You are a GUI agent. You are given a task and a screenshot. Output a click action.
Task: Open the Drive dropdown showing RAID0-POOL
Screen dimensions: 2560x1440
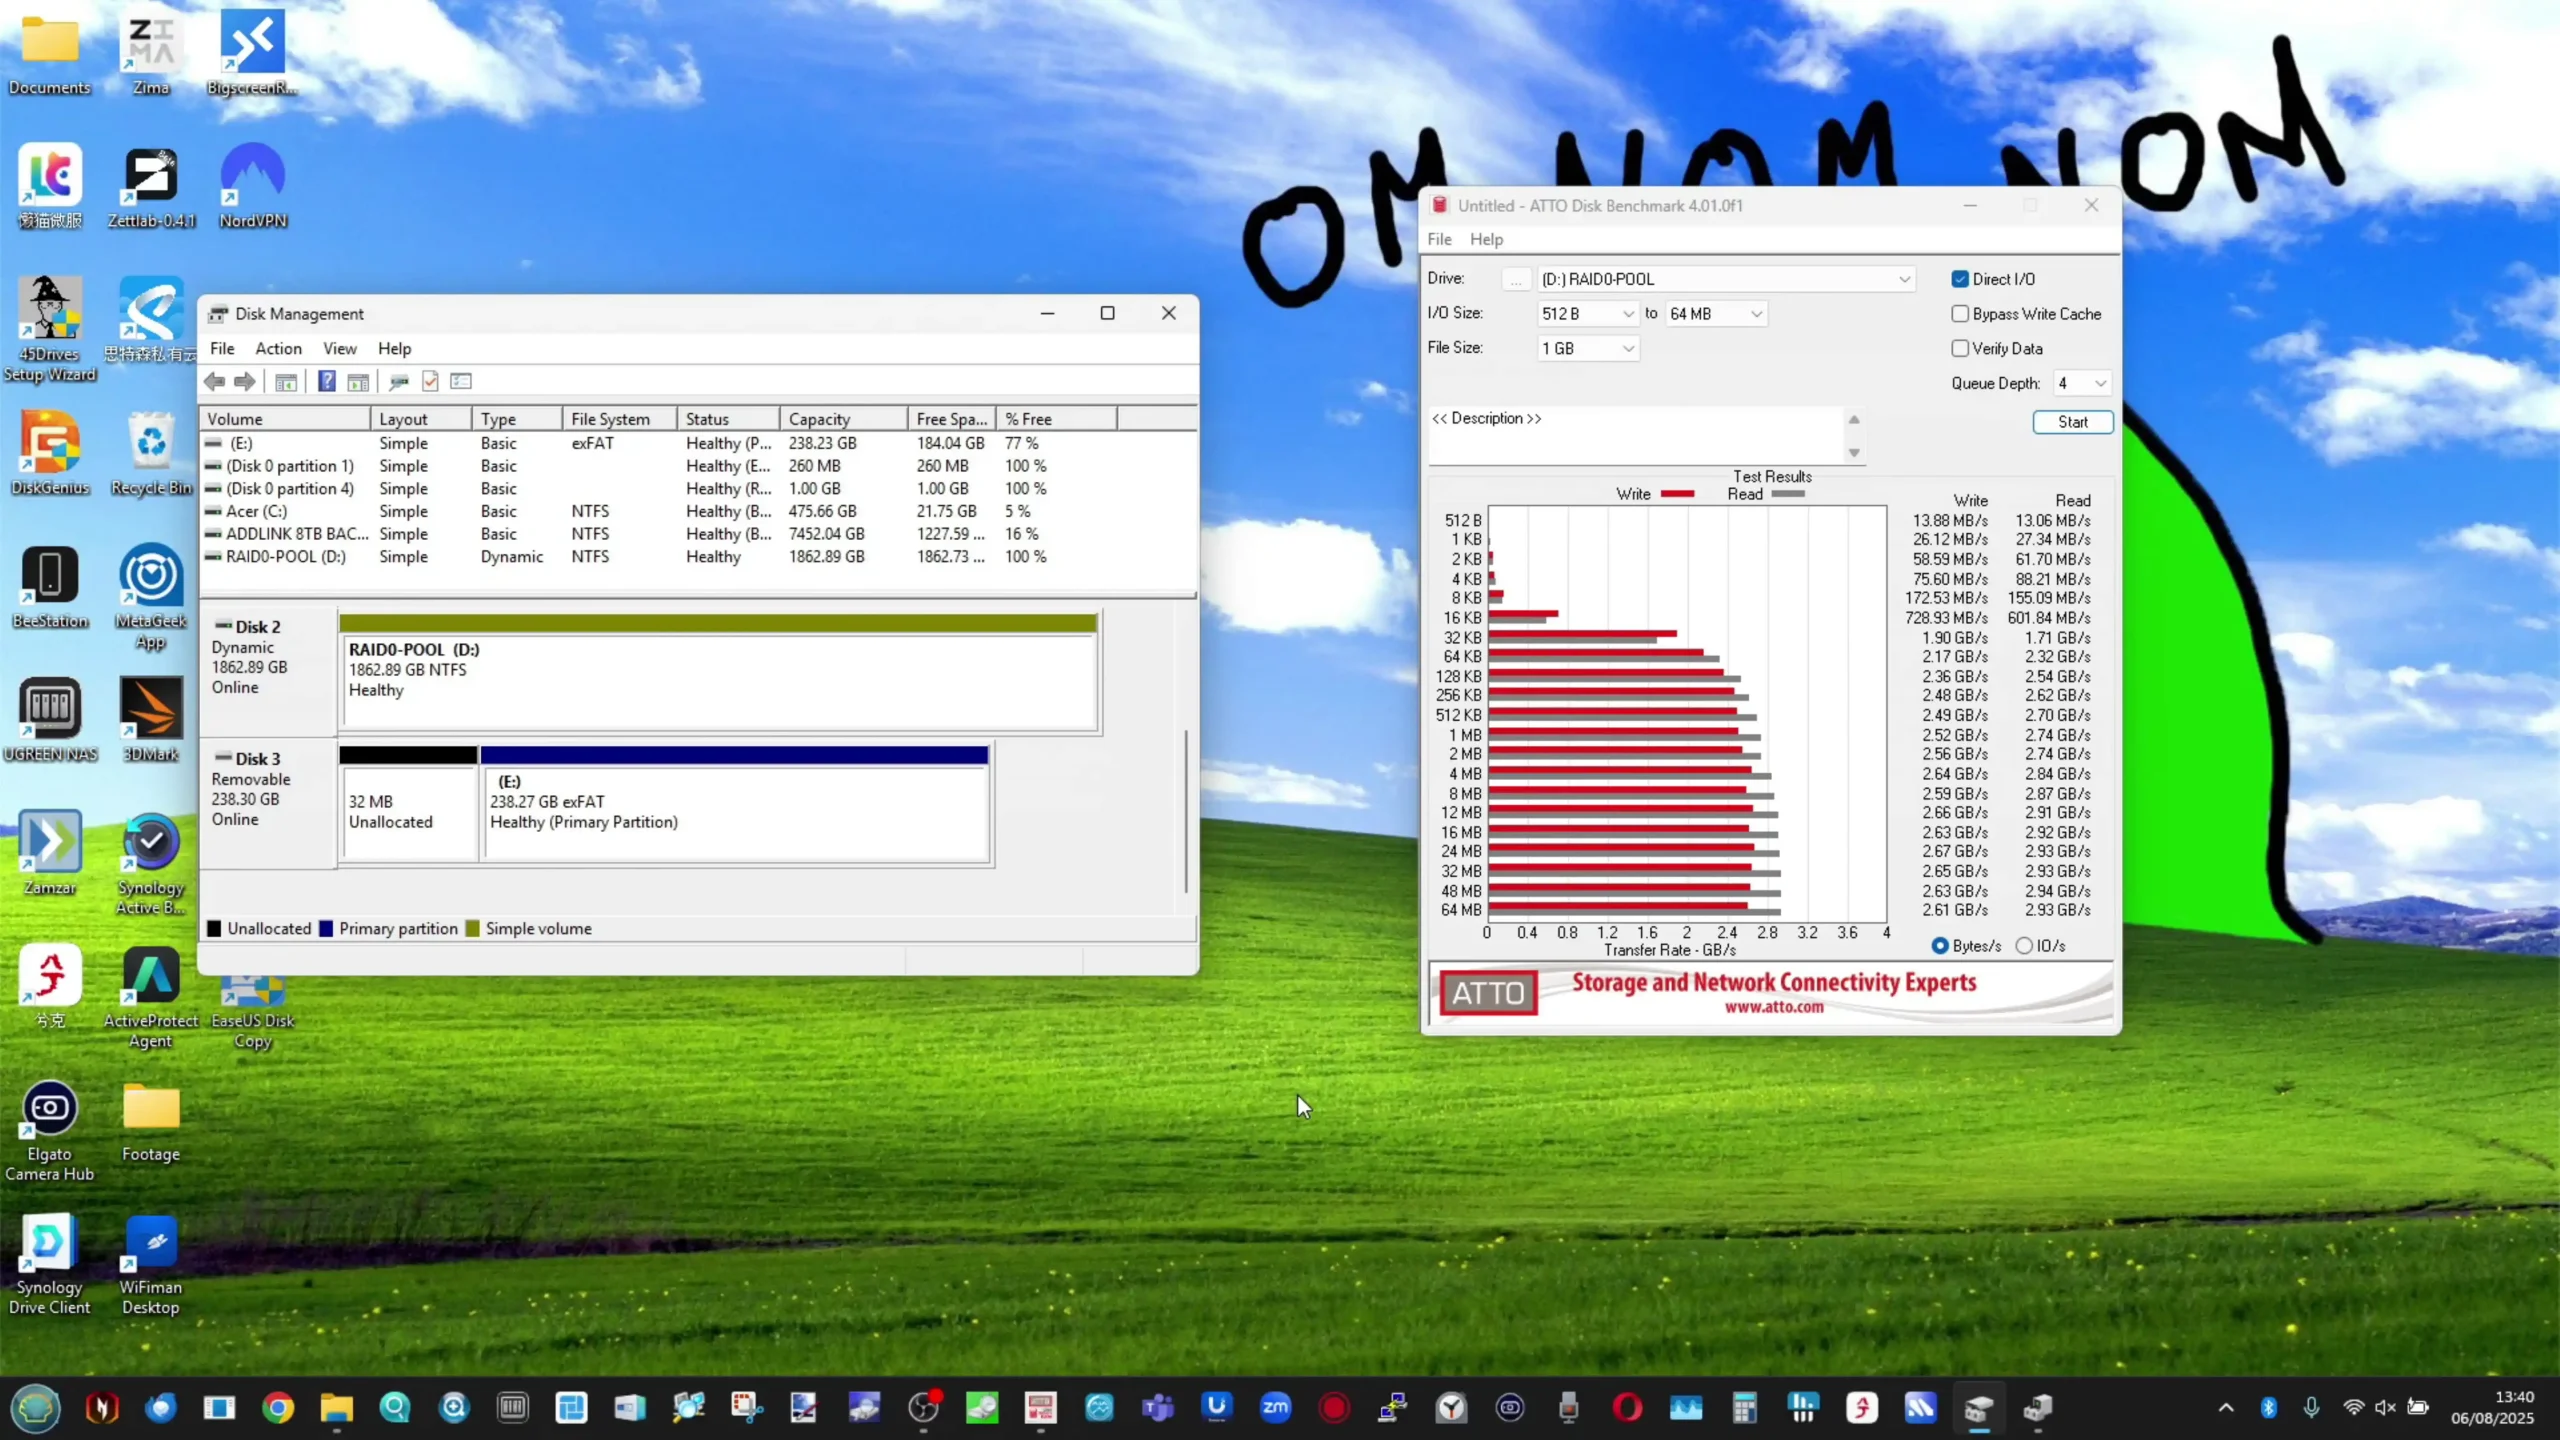(1726, 279)
